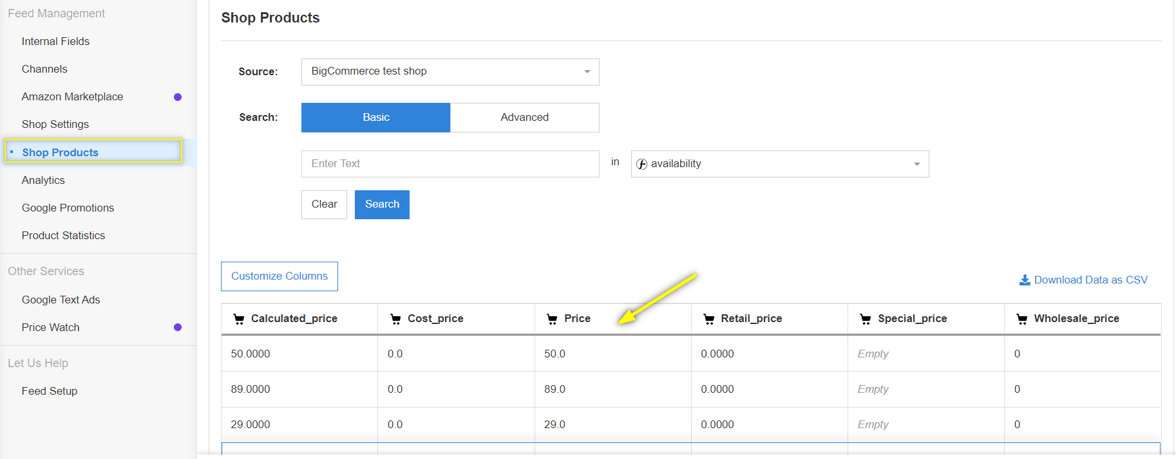Click the Price column header
The height and width of the screenshot is (459, 1176).
coord(613,319)
